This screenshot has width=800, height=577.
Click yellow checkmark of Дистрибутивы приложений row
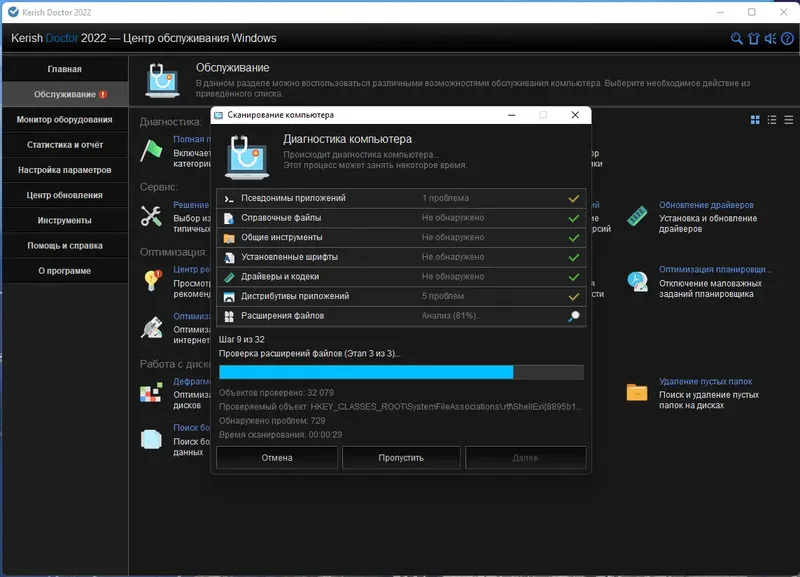coord(574,296)
